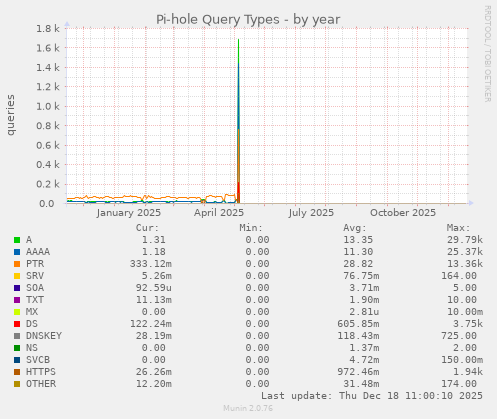497x419 pixels.
Task: Click the SOA current value '92.59u'
Action: pyautogui.click(x=154, y=288)
